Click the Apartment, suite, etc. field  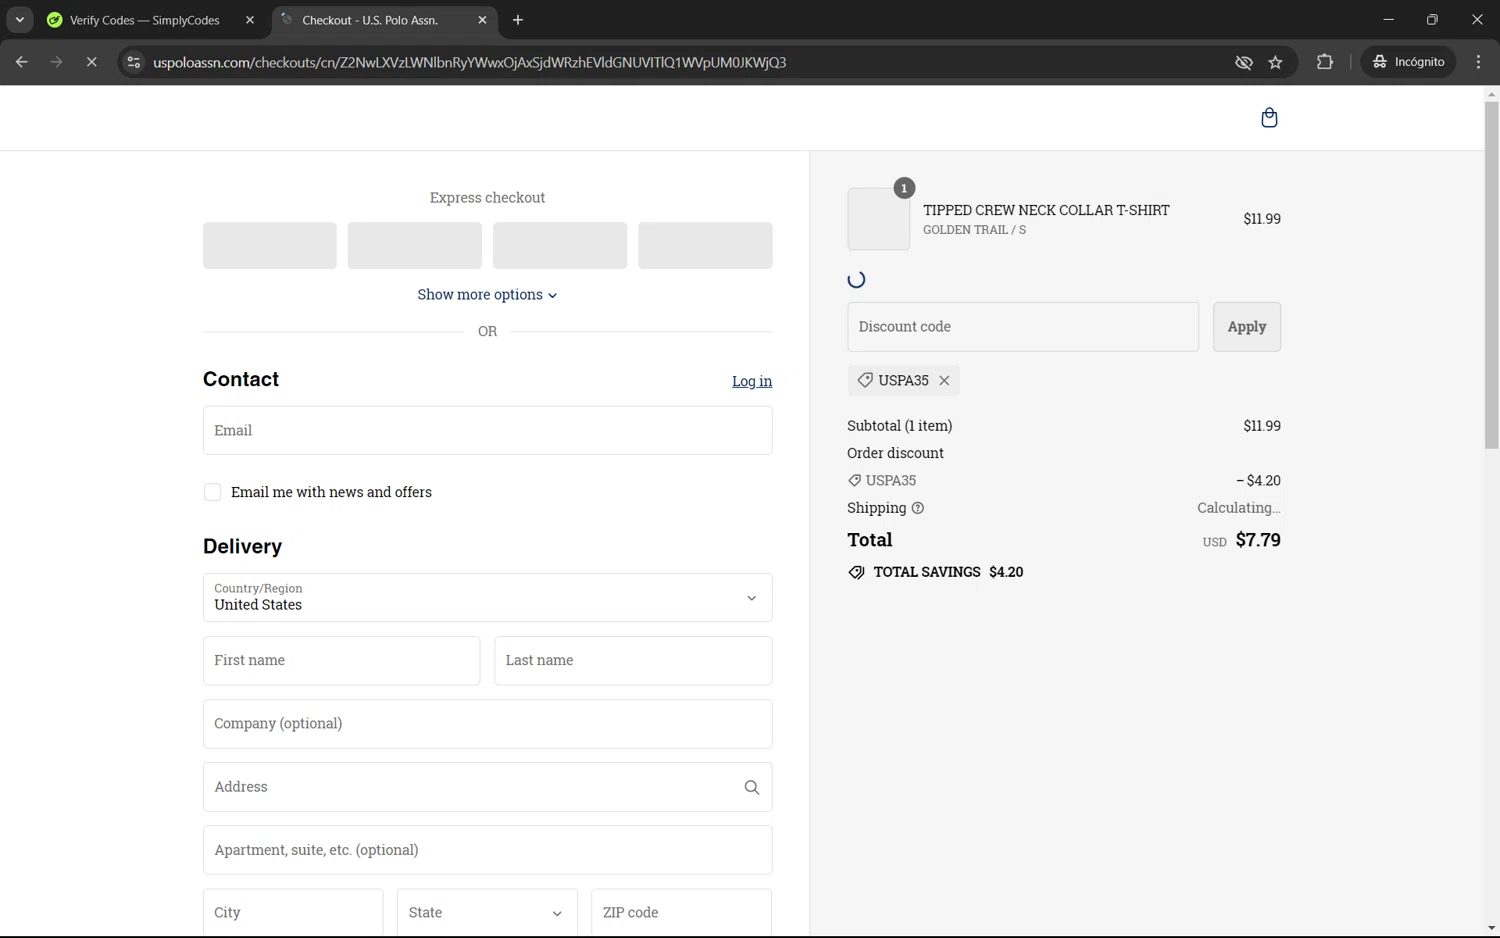tap(487, 850)
